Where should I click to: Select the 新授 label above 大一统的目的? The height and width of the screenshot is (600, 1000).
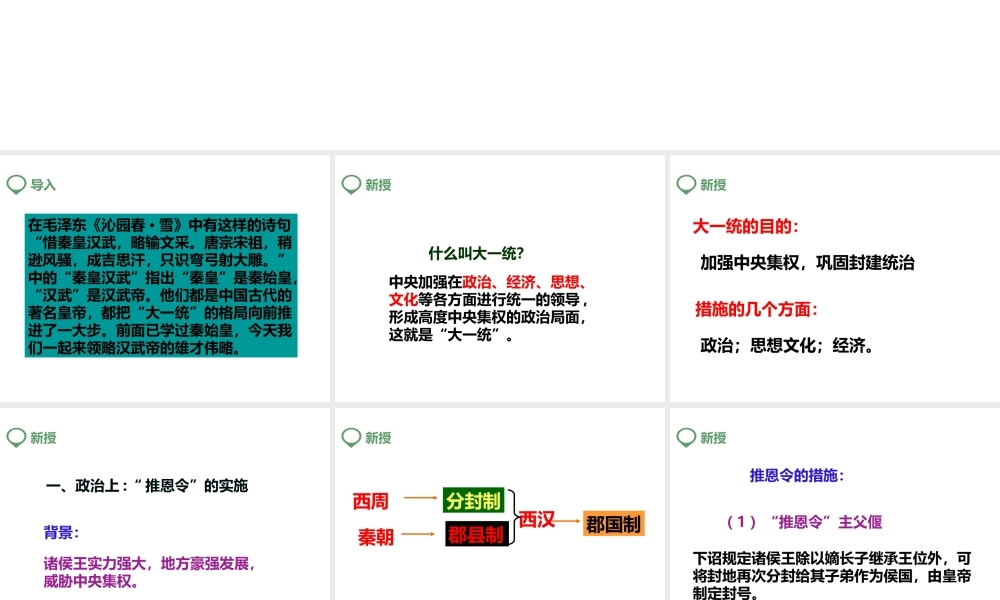713,185
